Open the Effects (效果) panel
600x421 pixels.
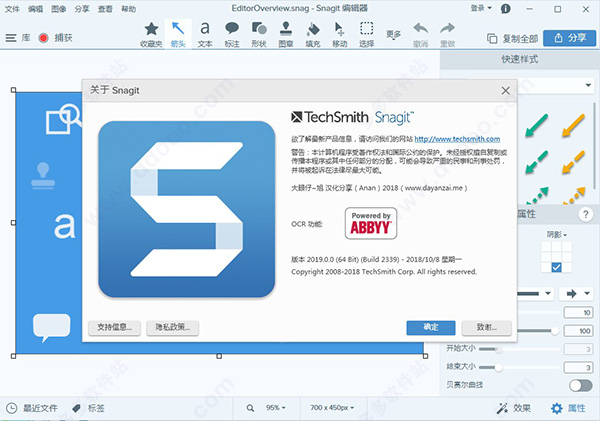point(514,408)
